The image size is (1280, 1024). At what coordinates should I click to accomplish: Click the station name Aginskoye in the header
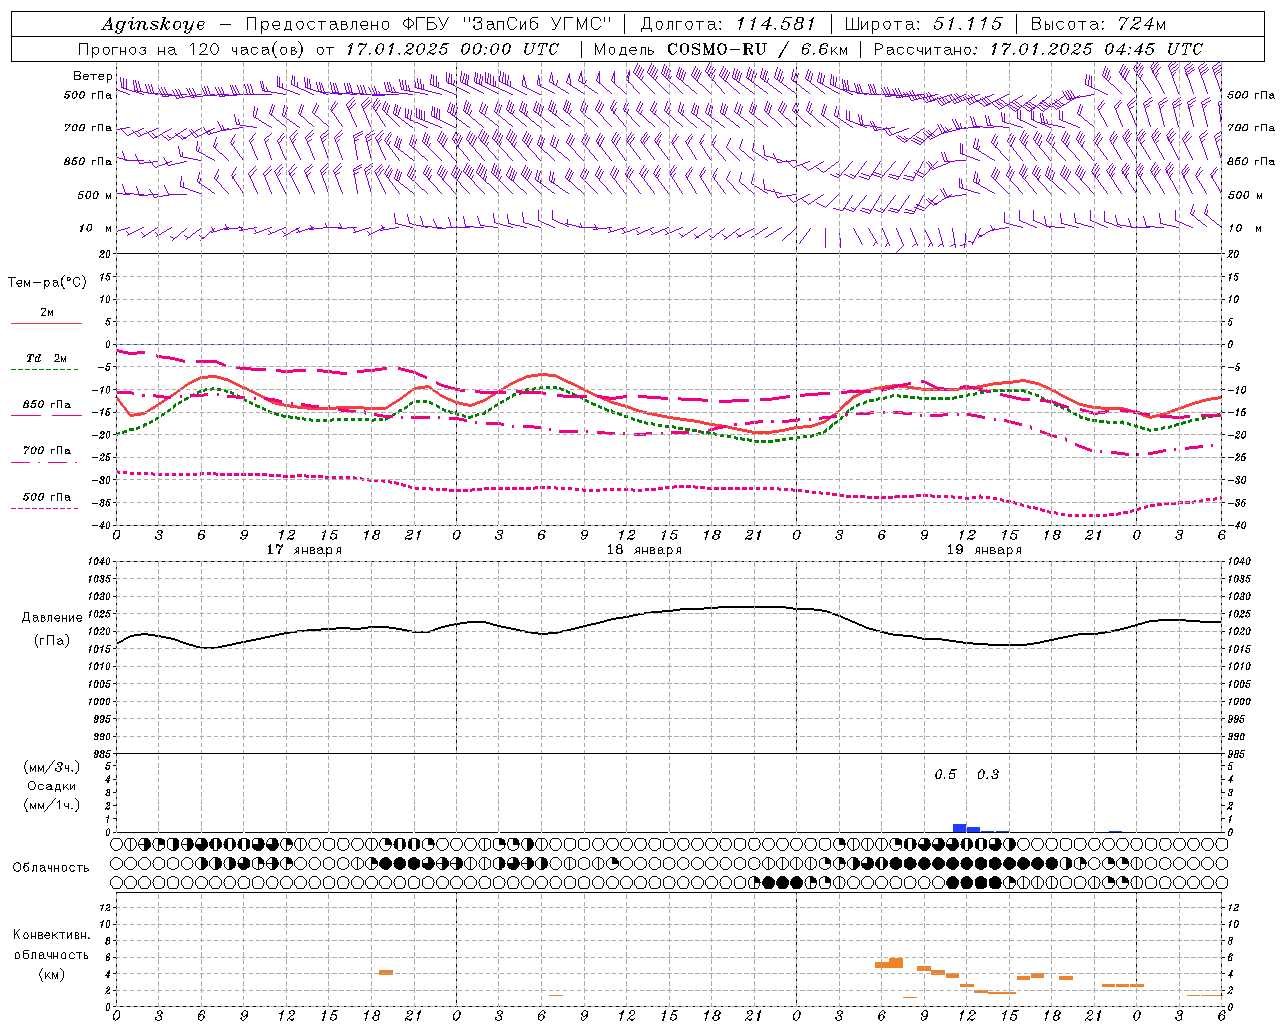click(x=153, y=24)
